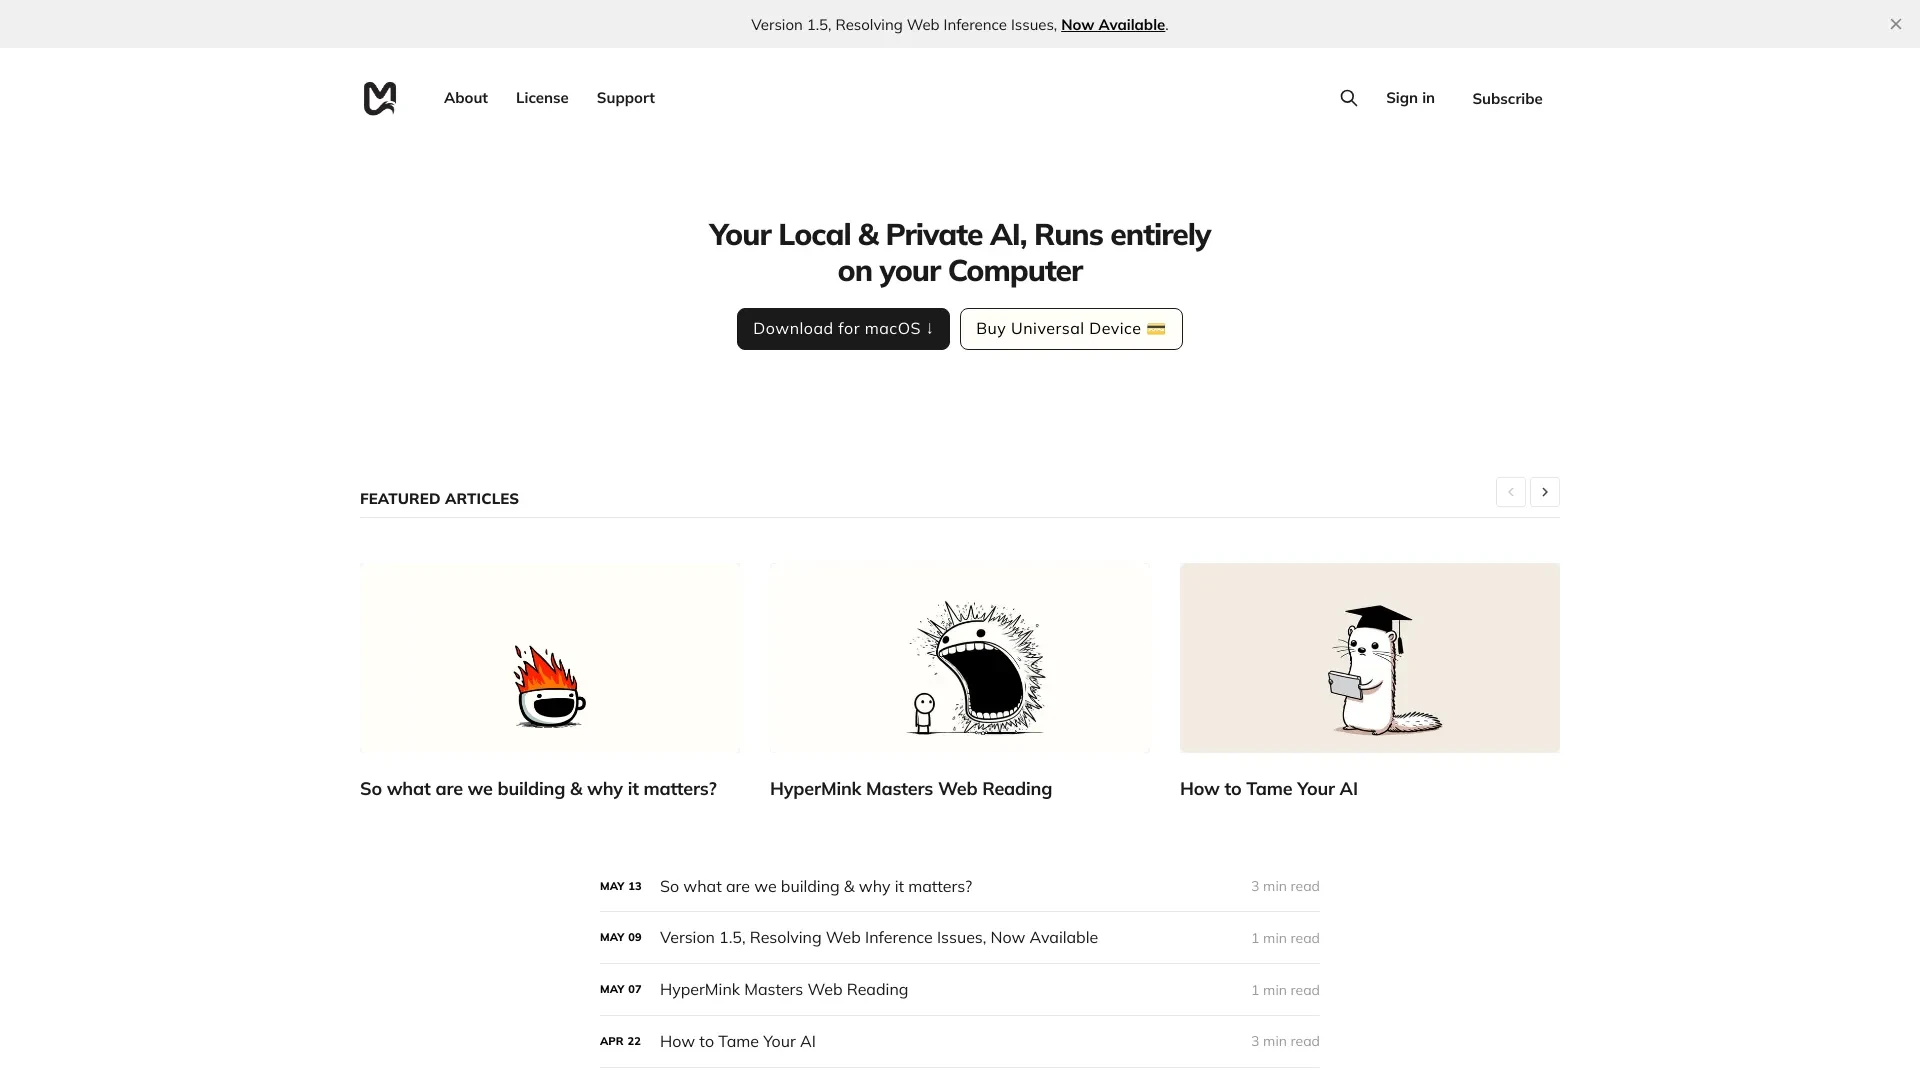Click the How to Tame Your AI article row
Image resolution: width=1920 pixels, height=1080 pixels.
pos(959,1040)
